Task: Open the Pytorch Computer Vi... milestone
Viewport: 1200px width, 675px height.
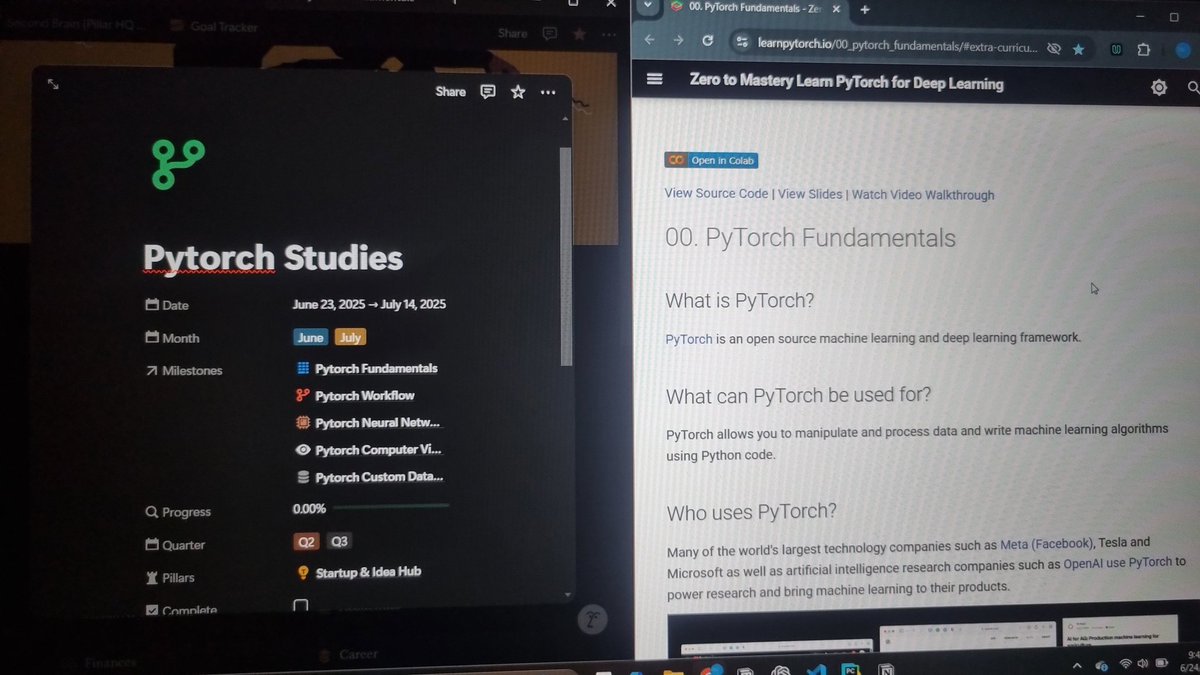Action: [x=369, y=450]
